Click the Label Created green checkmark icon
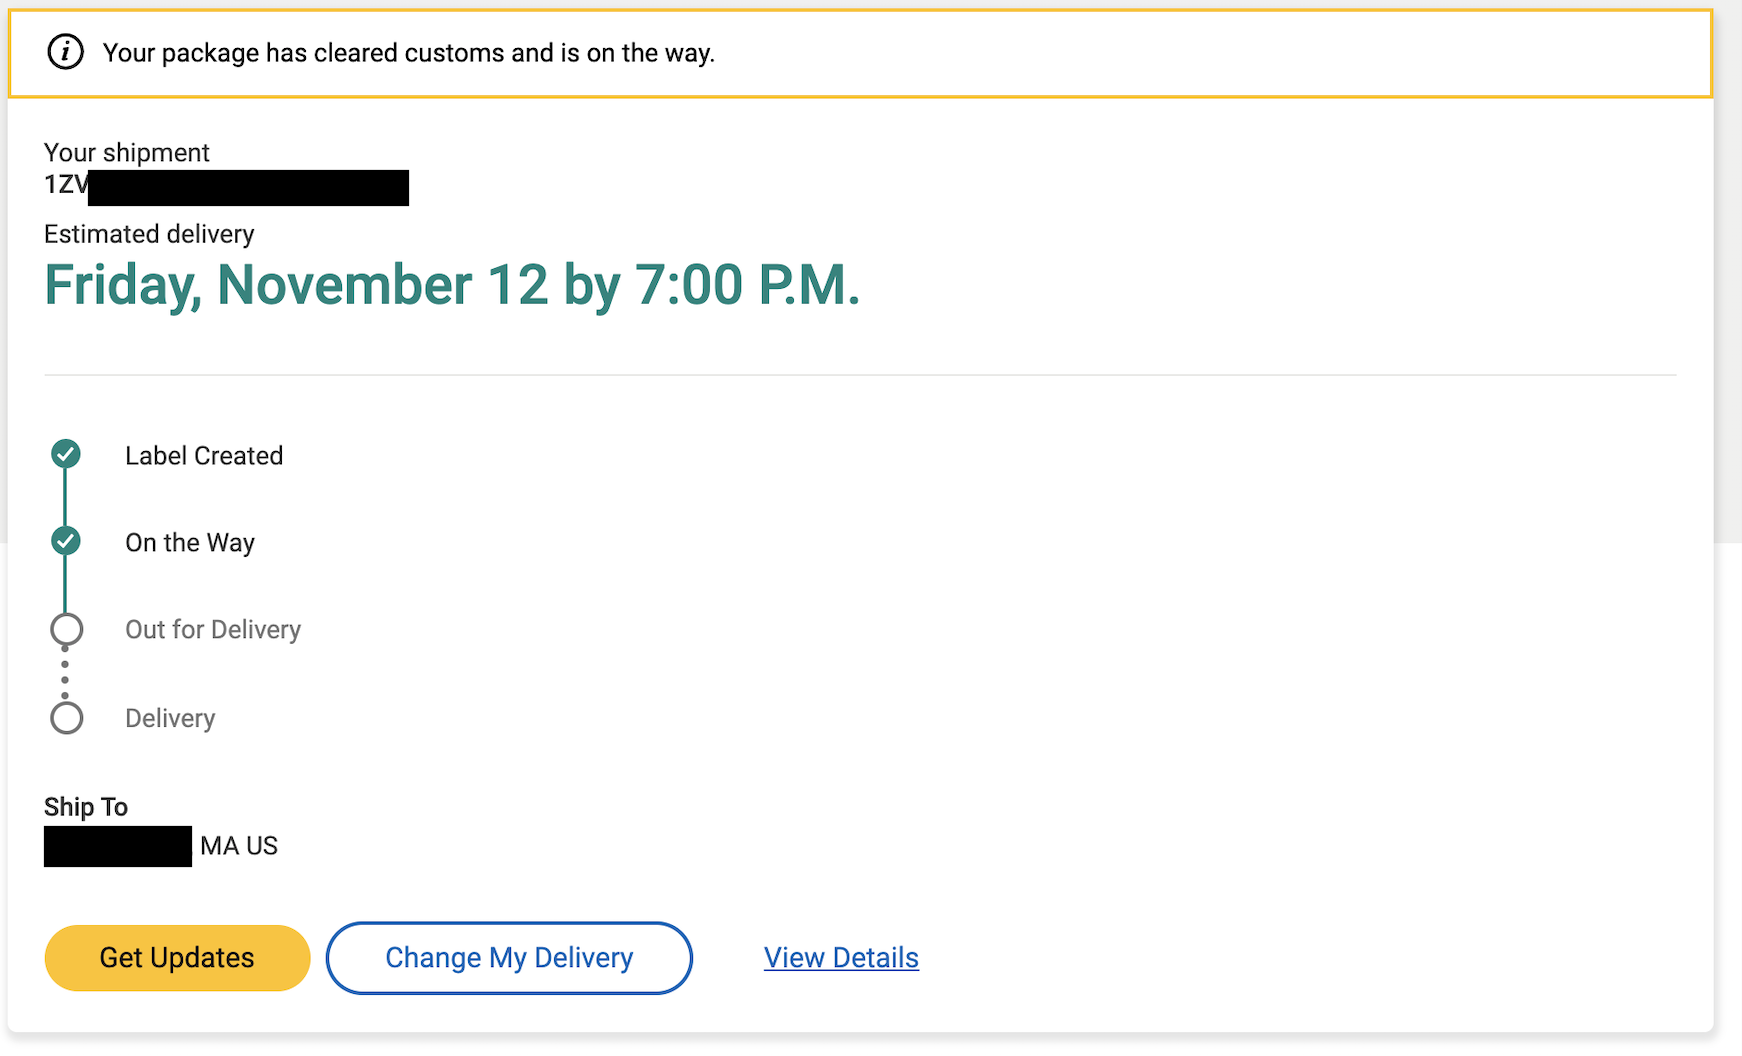The height and width of the screenshot is (1056, 1742). pos(66,454)
